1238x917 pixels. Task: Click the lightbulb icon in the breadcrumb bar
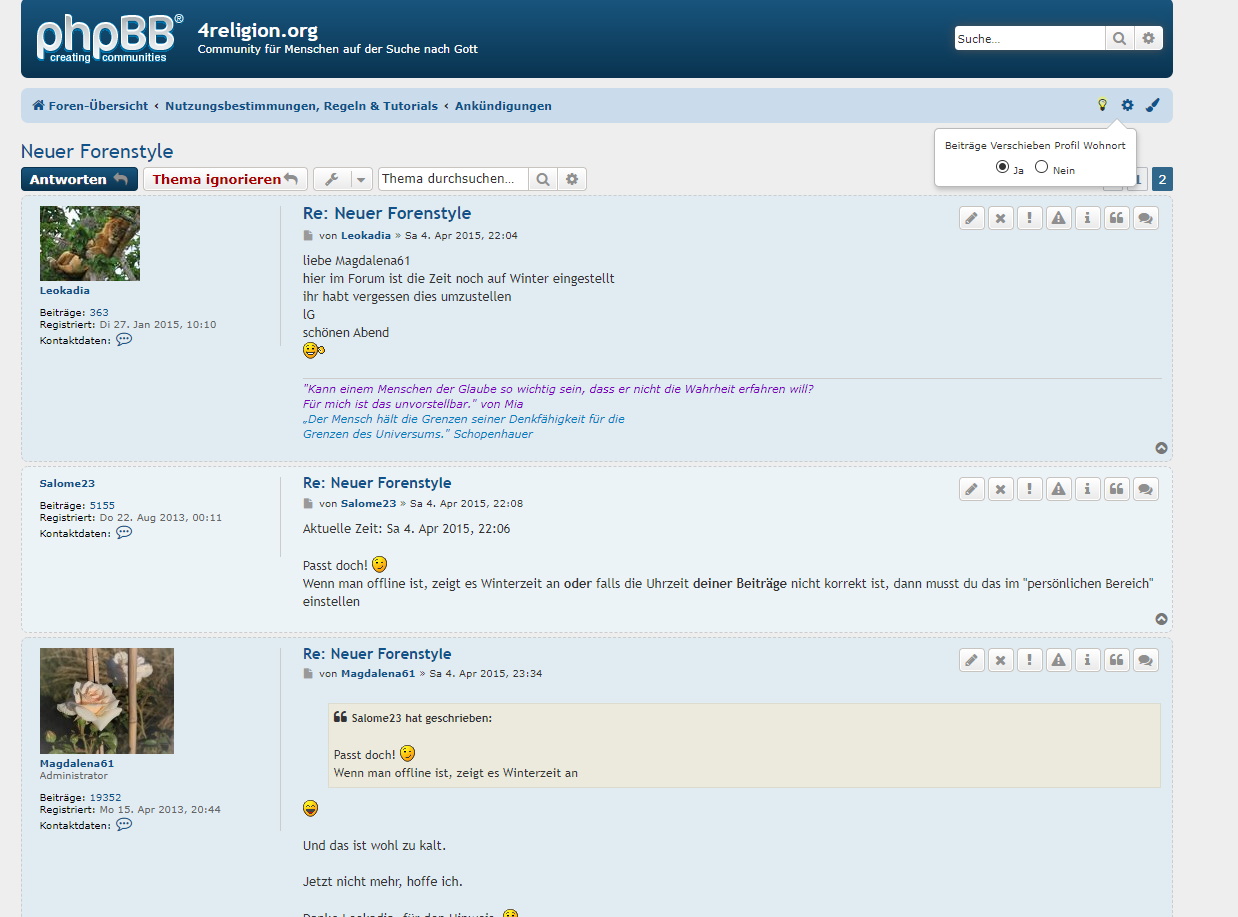point(1102,105)
